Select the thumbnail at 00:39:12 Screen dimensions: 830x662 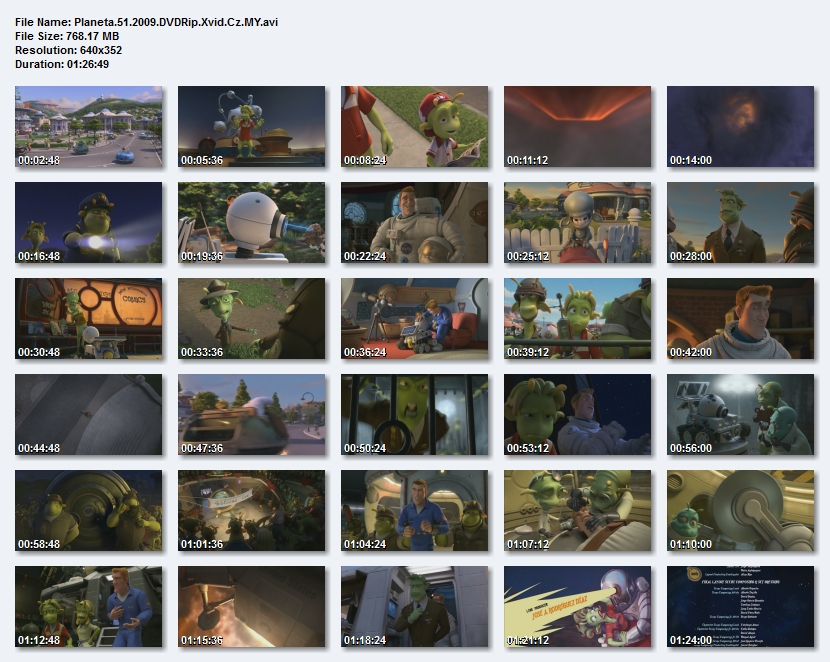click(578, 319)
